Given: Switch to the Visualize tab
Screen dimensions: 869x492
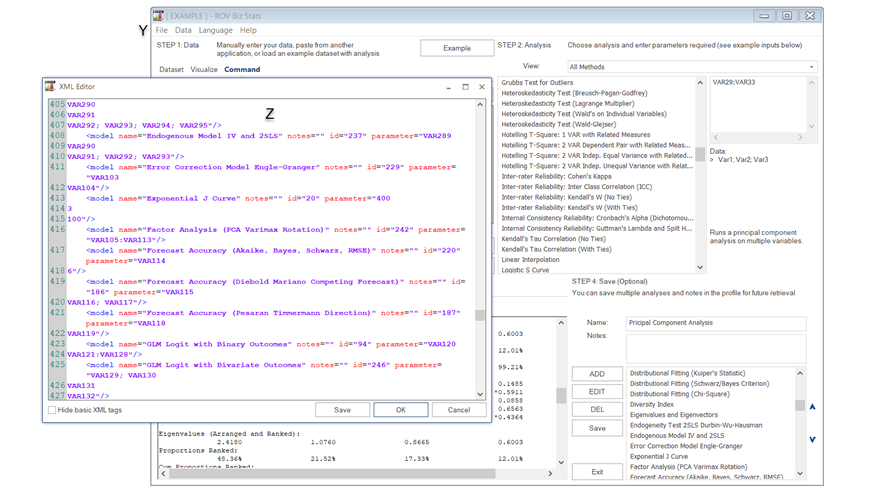Looking at the screenshot, I should (204, 69).
